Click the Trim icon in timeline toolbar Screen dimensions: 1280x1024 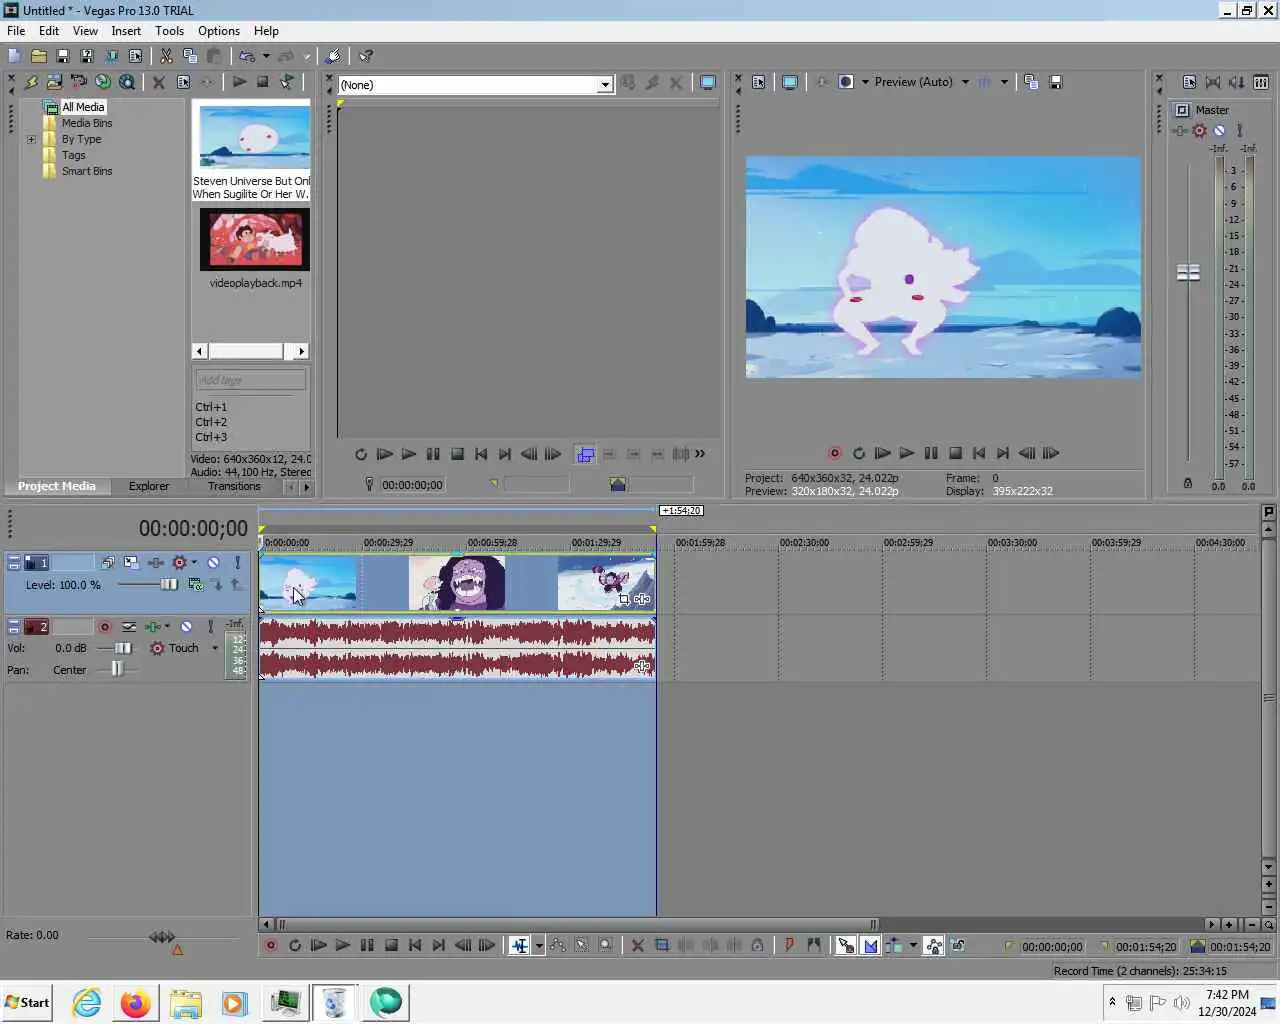pos(661,945)
